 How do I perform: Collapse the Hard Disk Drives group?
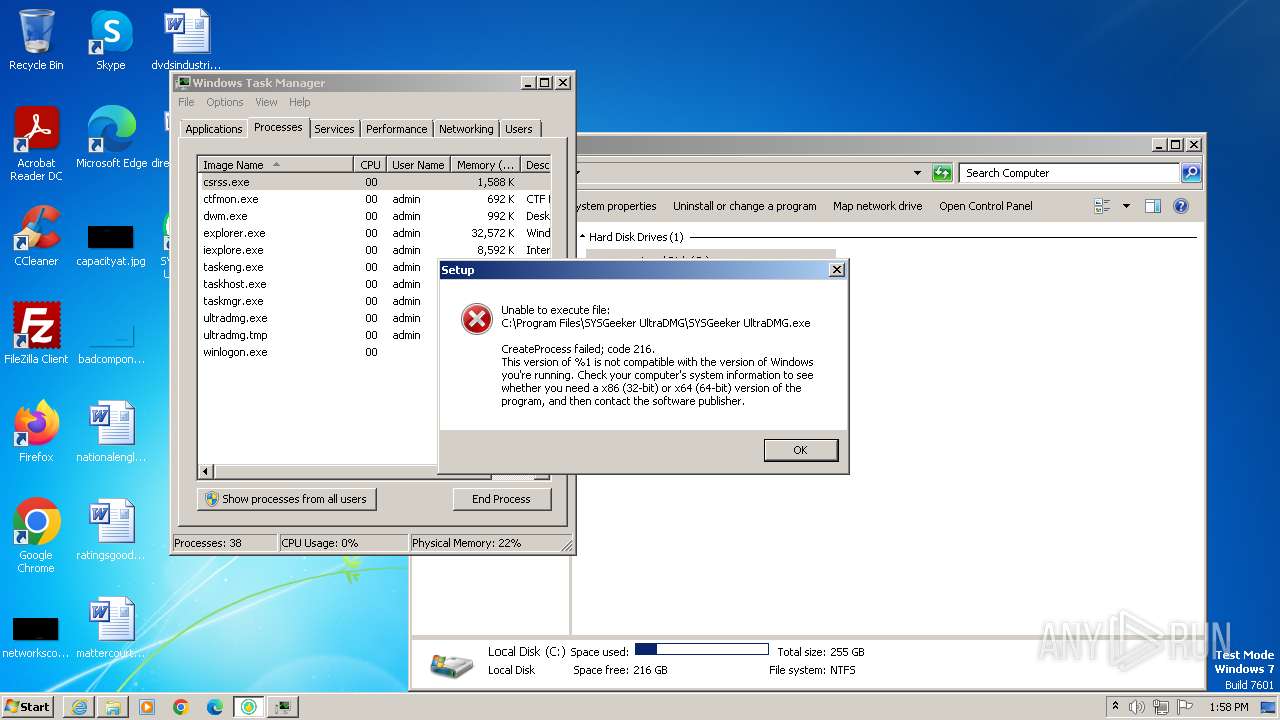[583, 237]
